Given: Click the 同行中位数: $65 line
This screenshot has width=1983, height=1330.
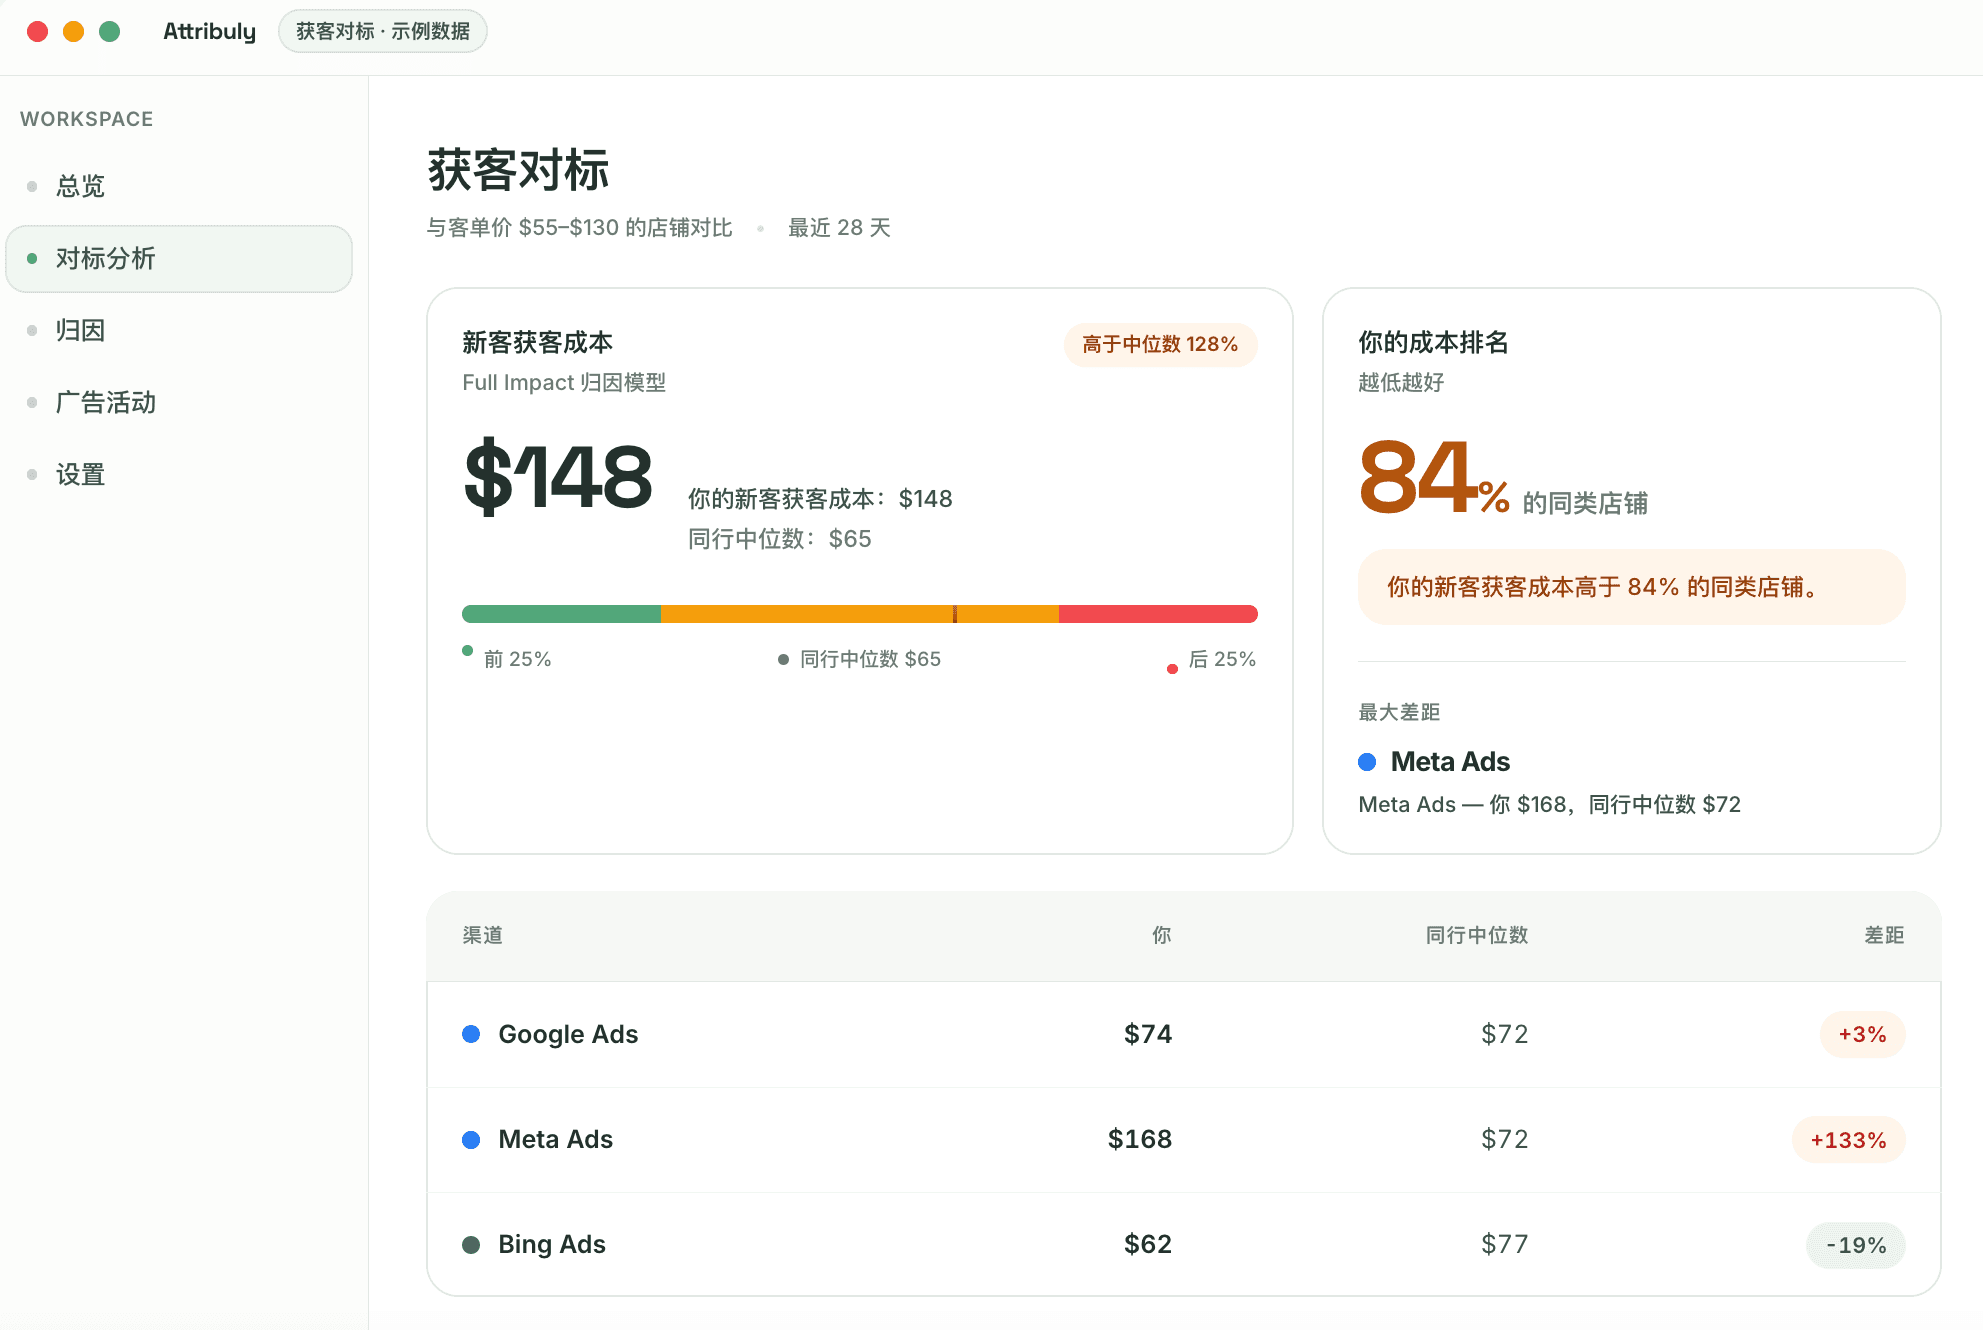Looking at the screenshot, I should 779,539.
